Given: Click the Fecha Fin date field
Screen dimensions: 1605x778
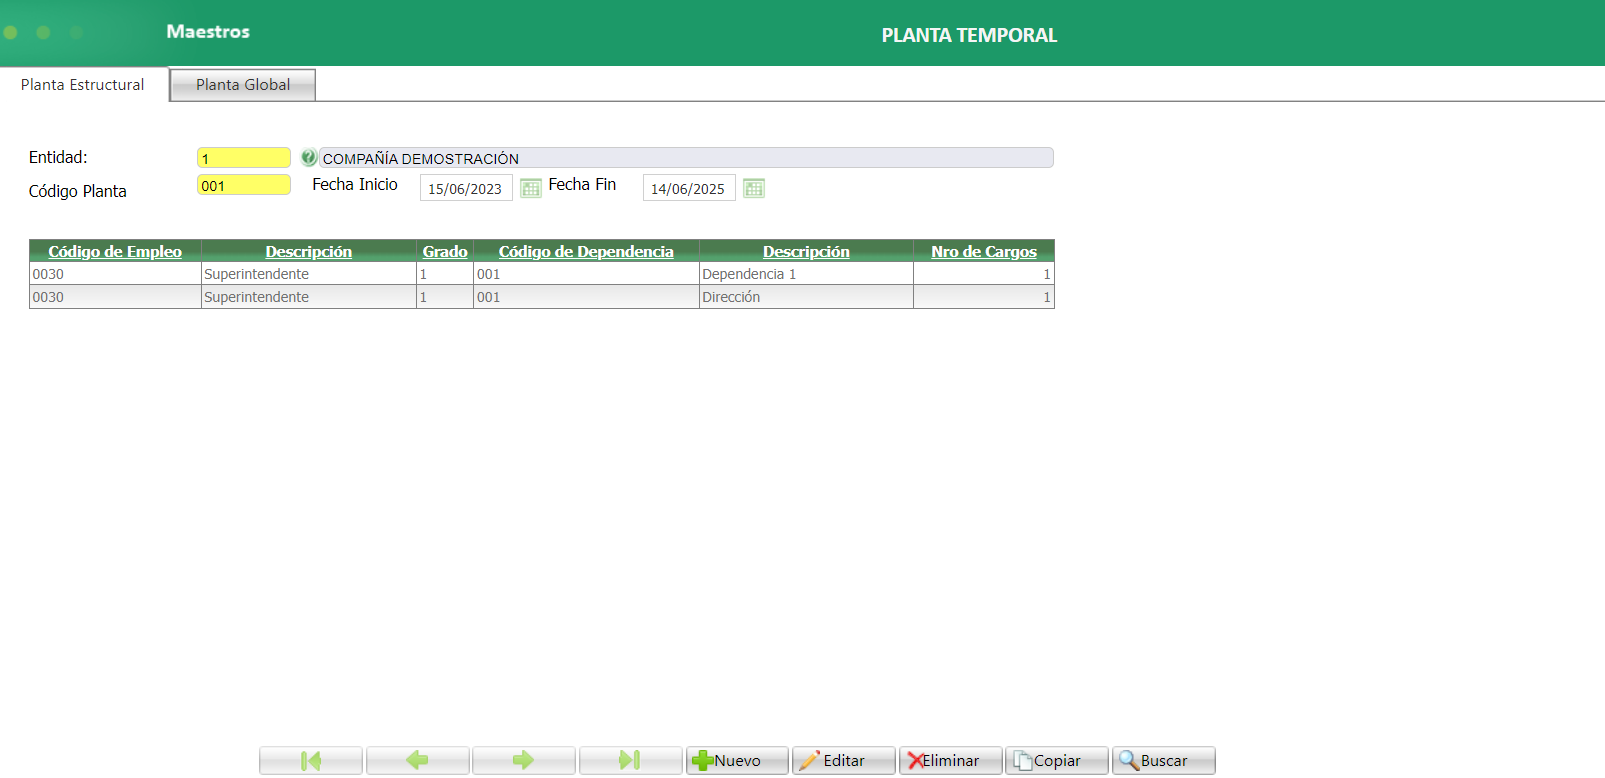Looking at the screenshot, I should pyautogui.click(x=689, y=188).
